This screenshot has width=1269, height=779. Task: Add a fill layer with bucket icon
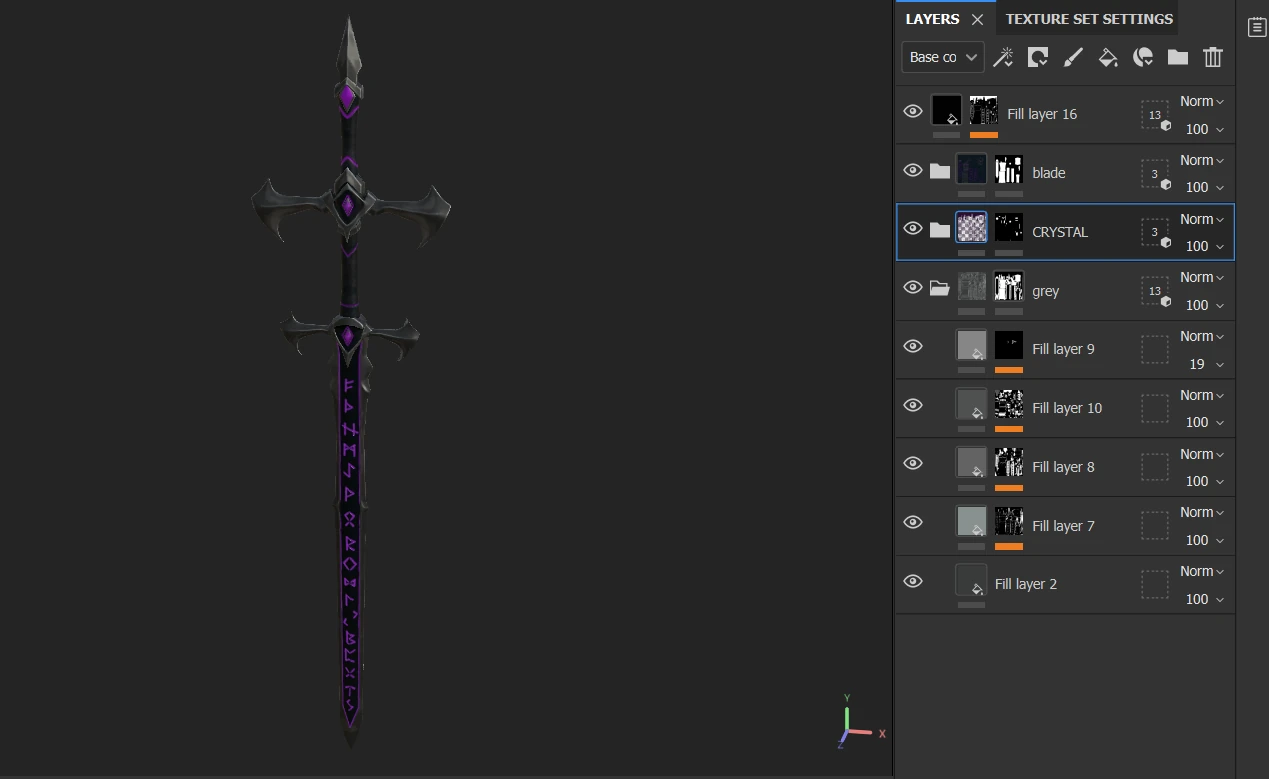(1108, 57)
